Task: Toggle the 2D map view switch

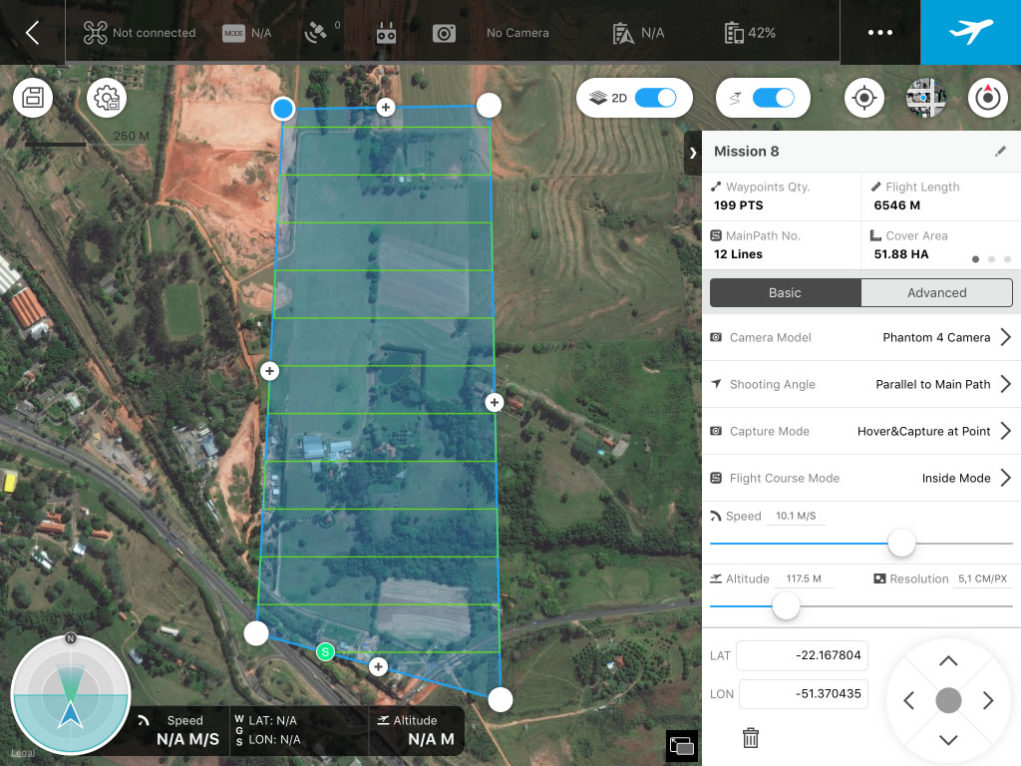Action: pos(655,98)
